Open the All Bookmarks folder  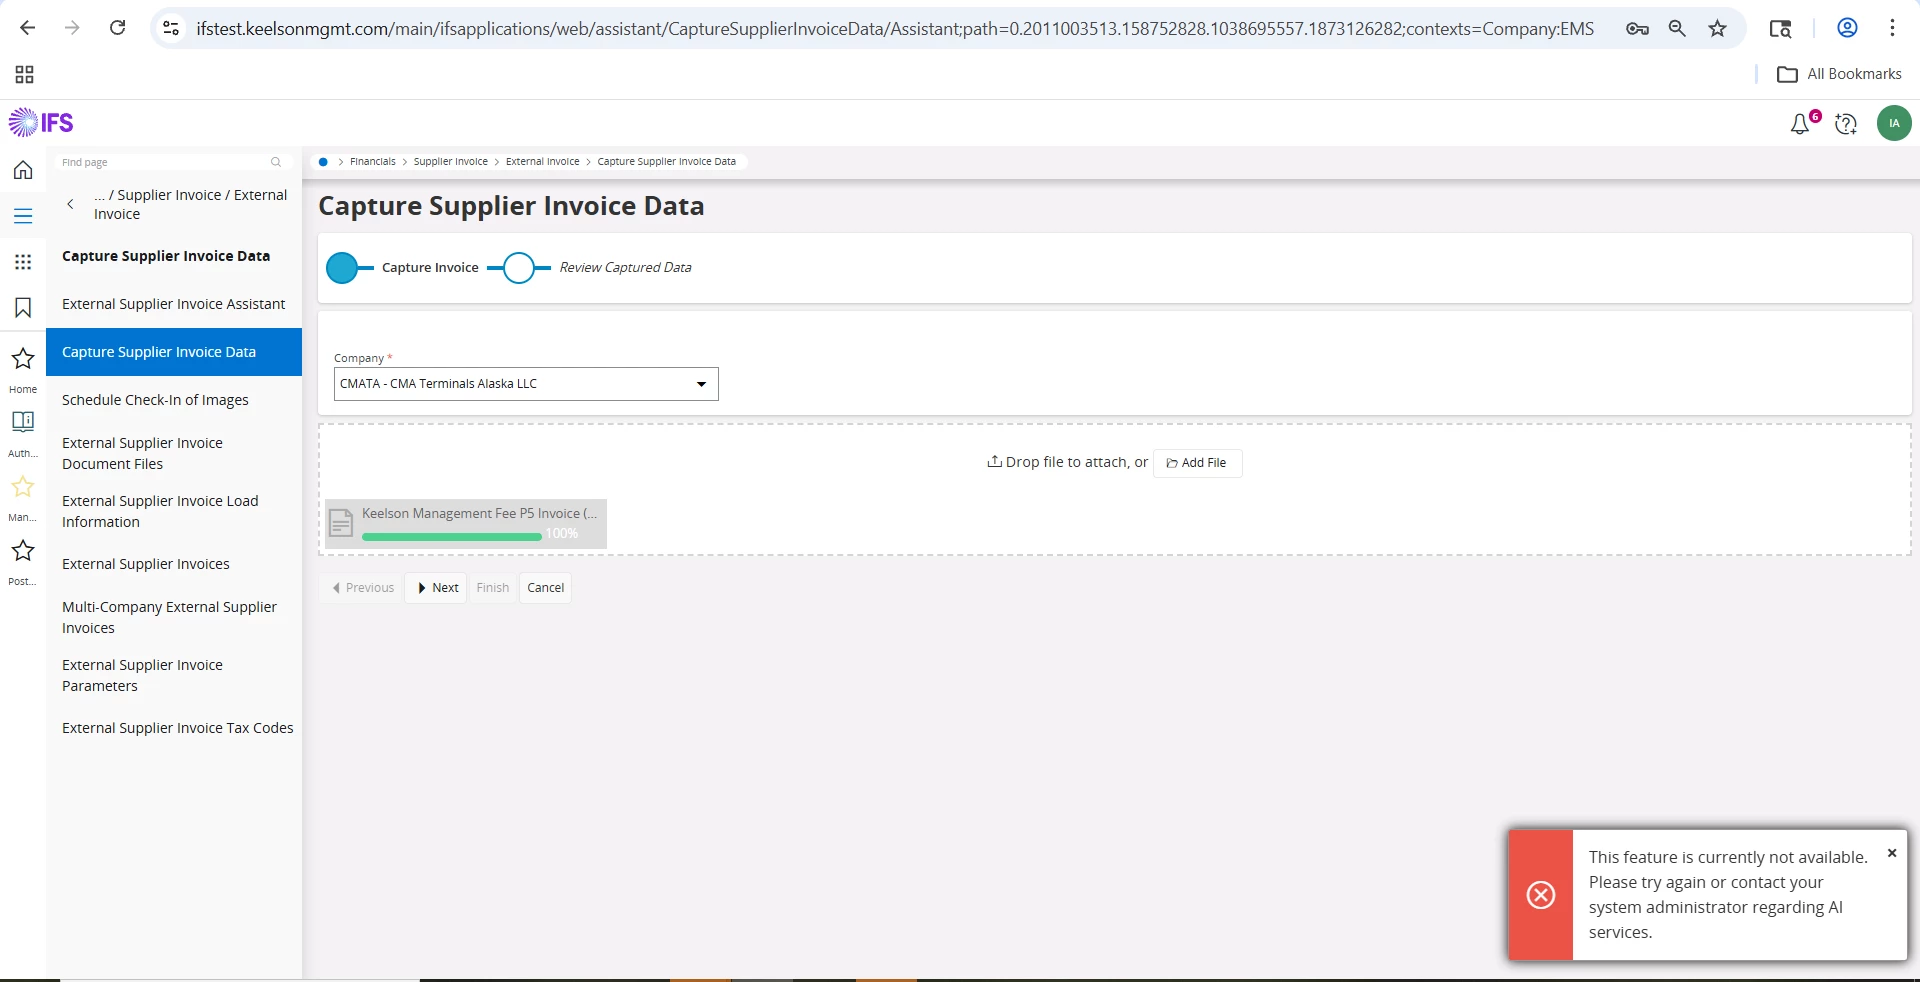1839,74
